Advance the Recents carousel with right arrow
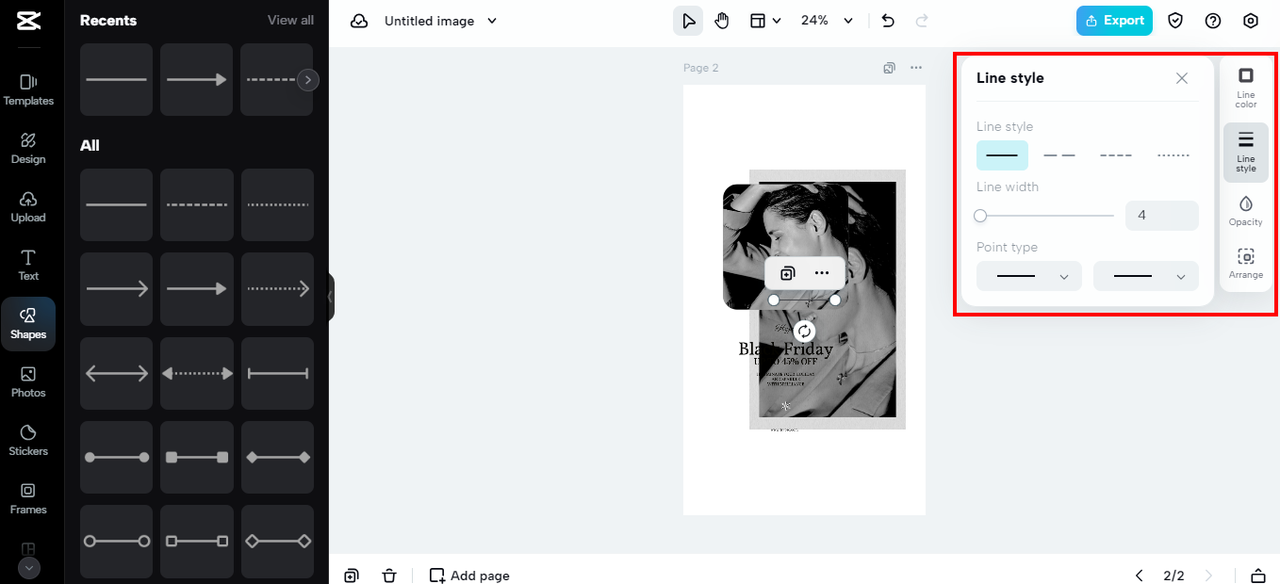Viewport: 1280px width, 584px height. point(308,79)
